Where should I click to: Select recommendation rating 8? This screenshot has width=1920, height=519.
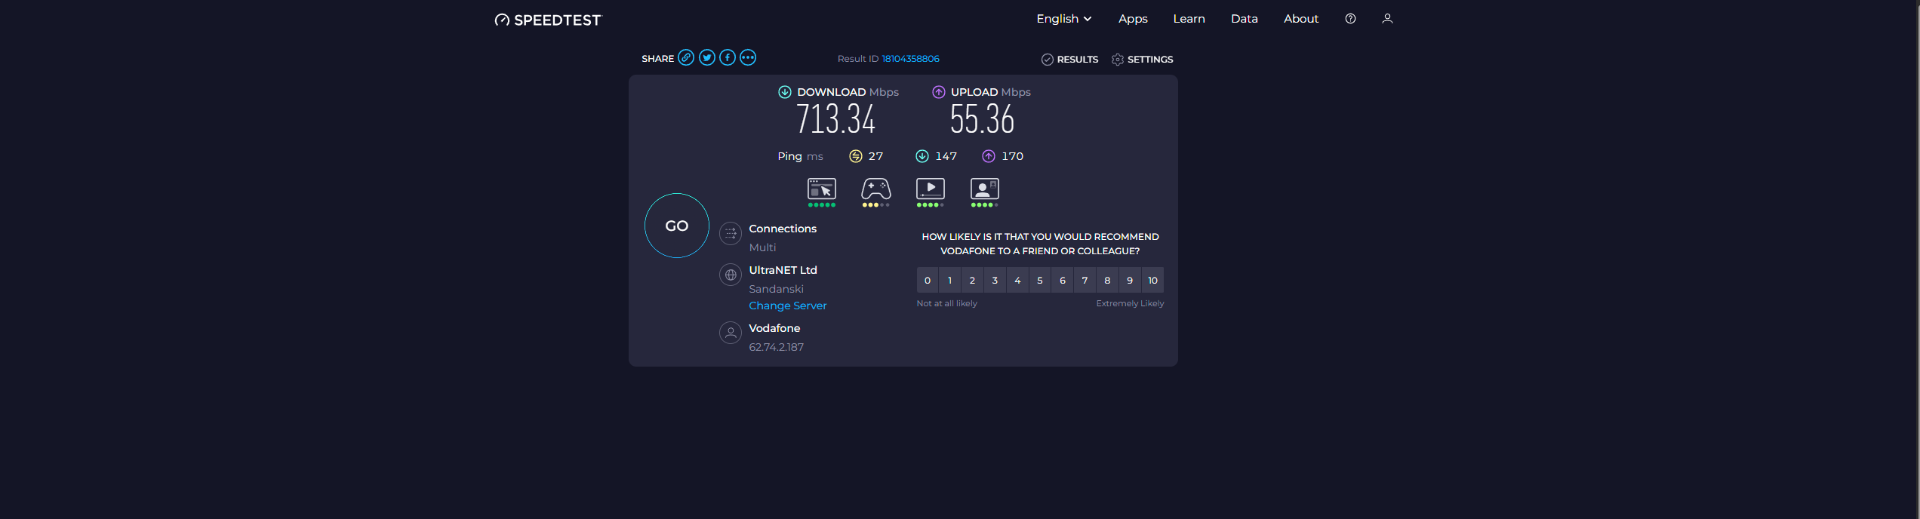pyautogui.click(x=1107, y=280)
